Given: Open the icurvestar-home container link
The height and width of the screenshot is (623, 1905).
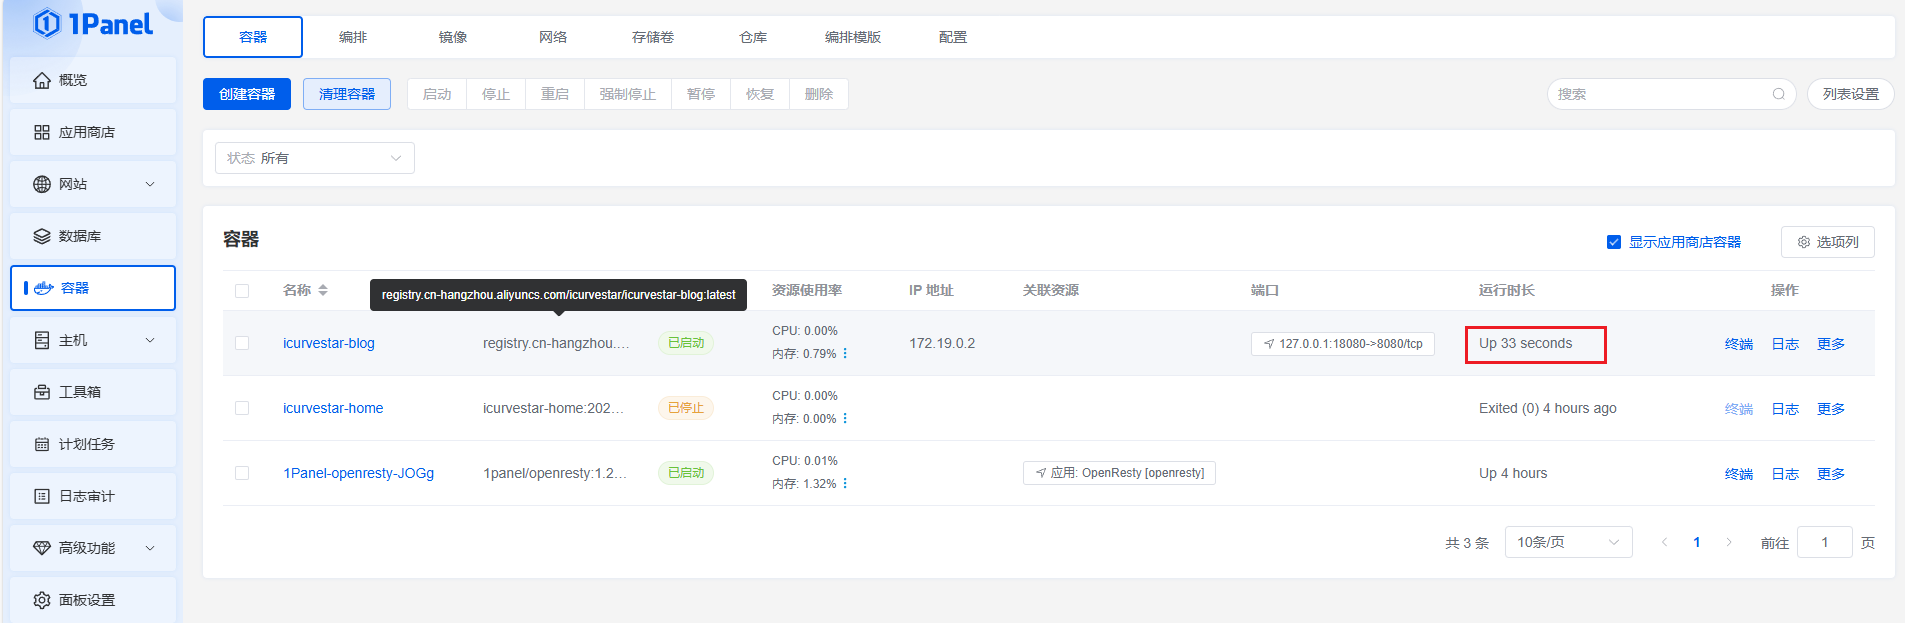Looking at the screenshot, I should [333, 408].
